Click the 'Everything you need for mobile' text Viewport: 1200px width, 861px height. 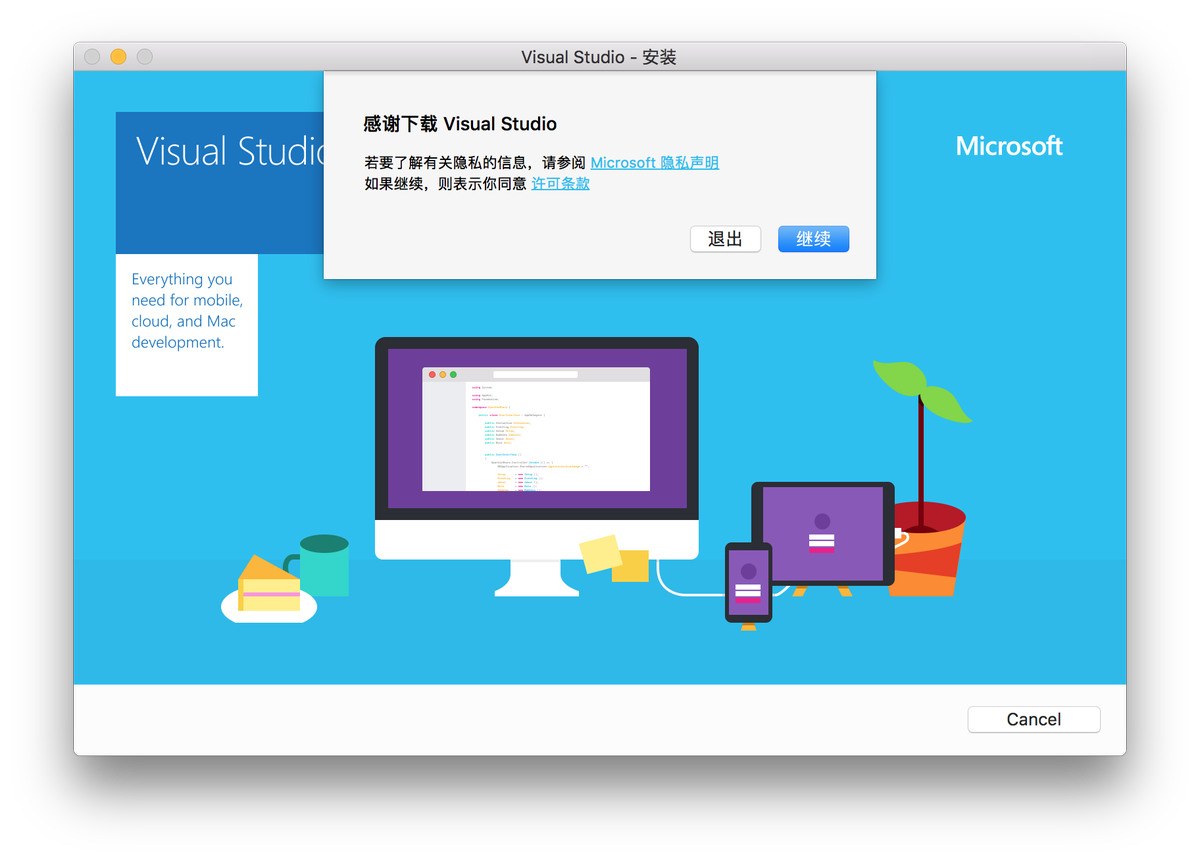pyautogui.click(x=187, y=311)
